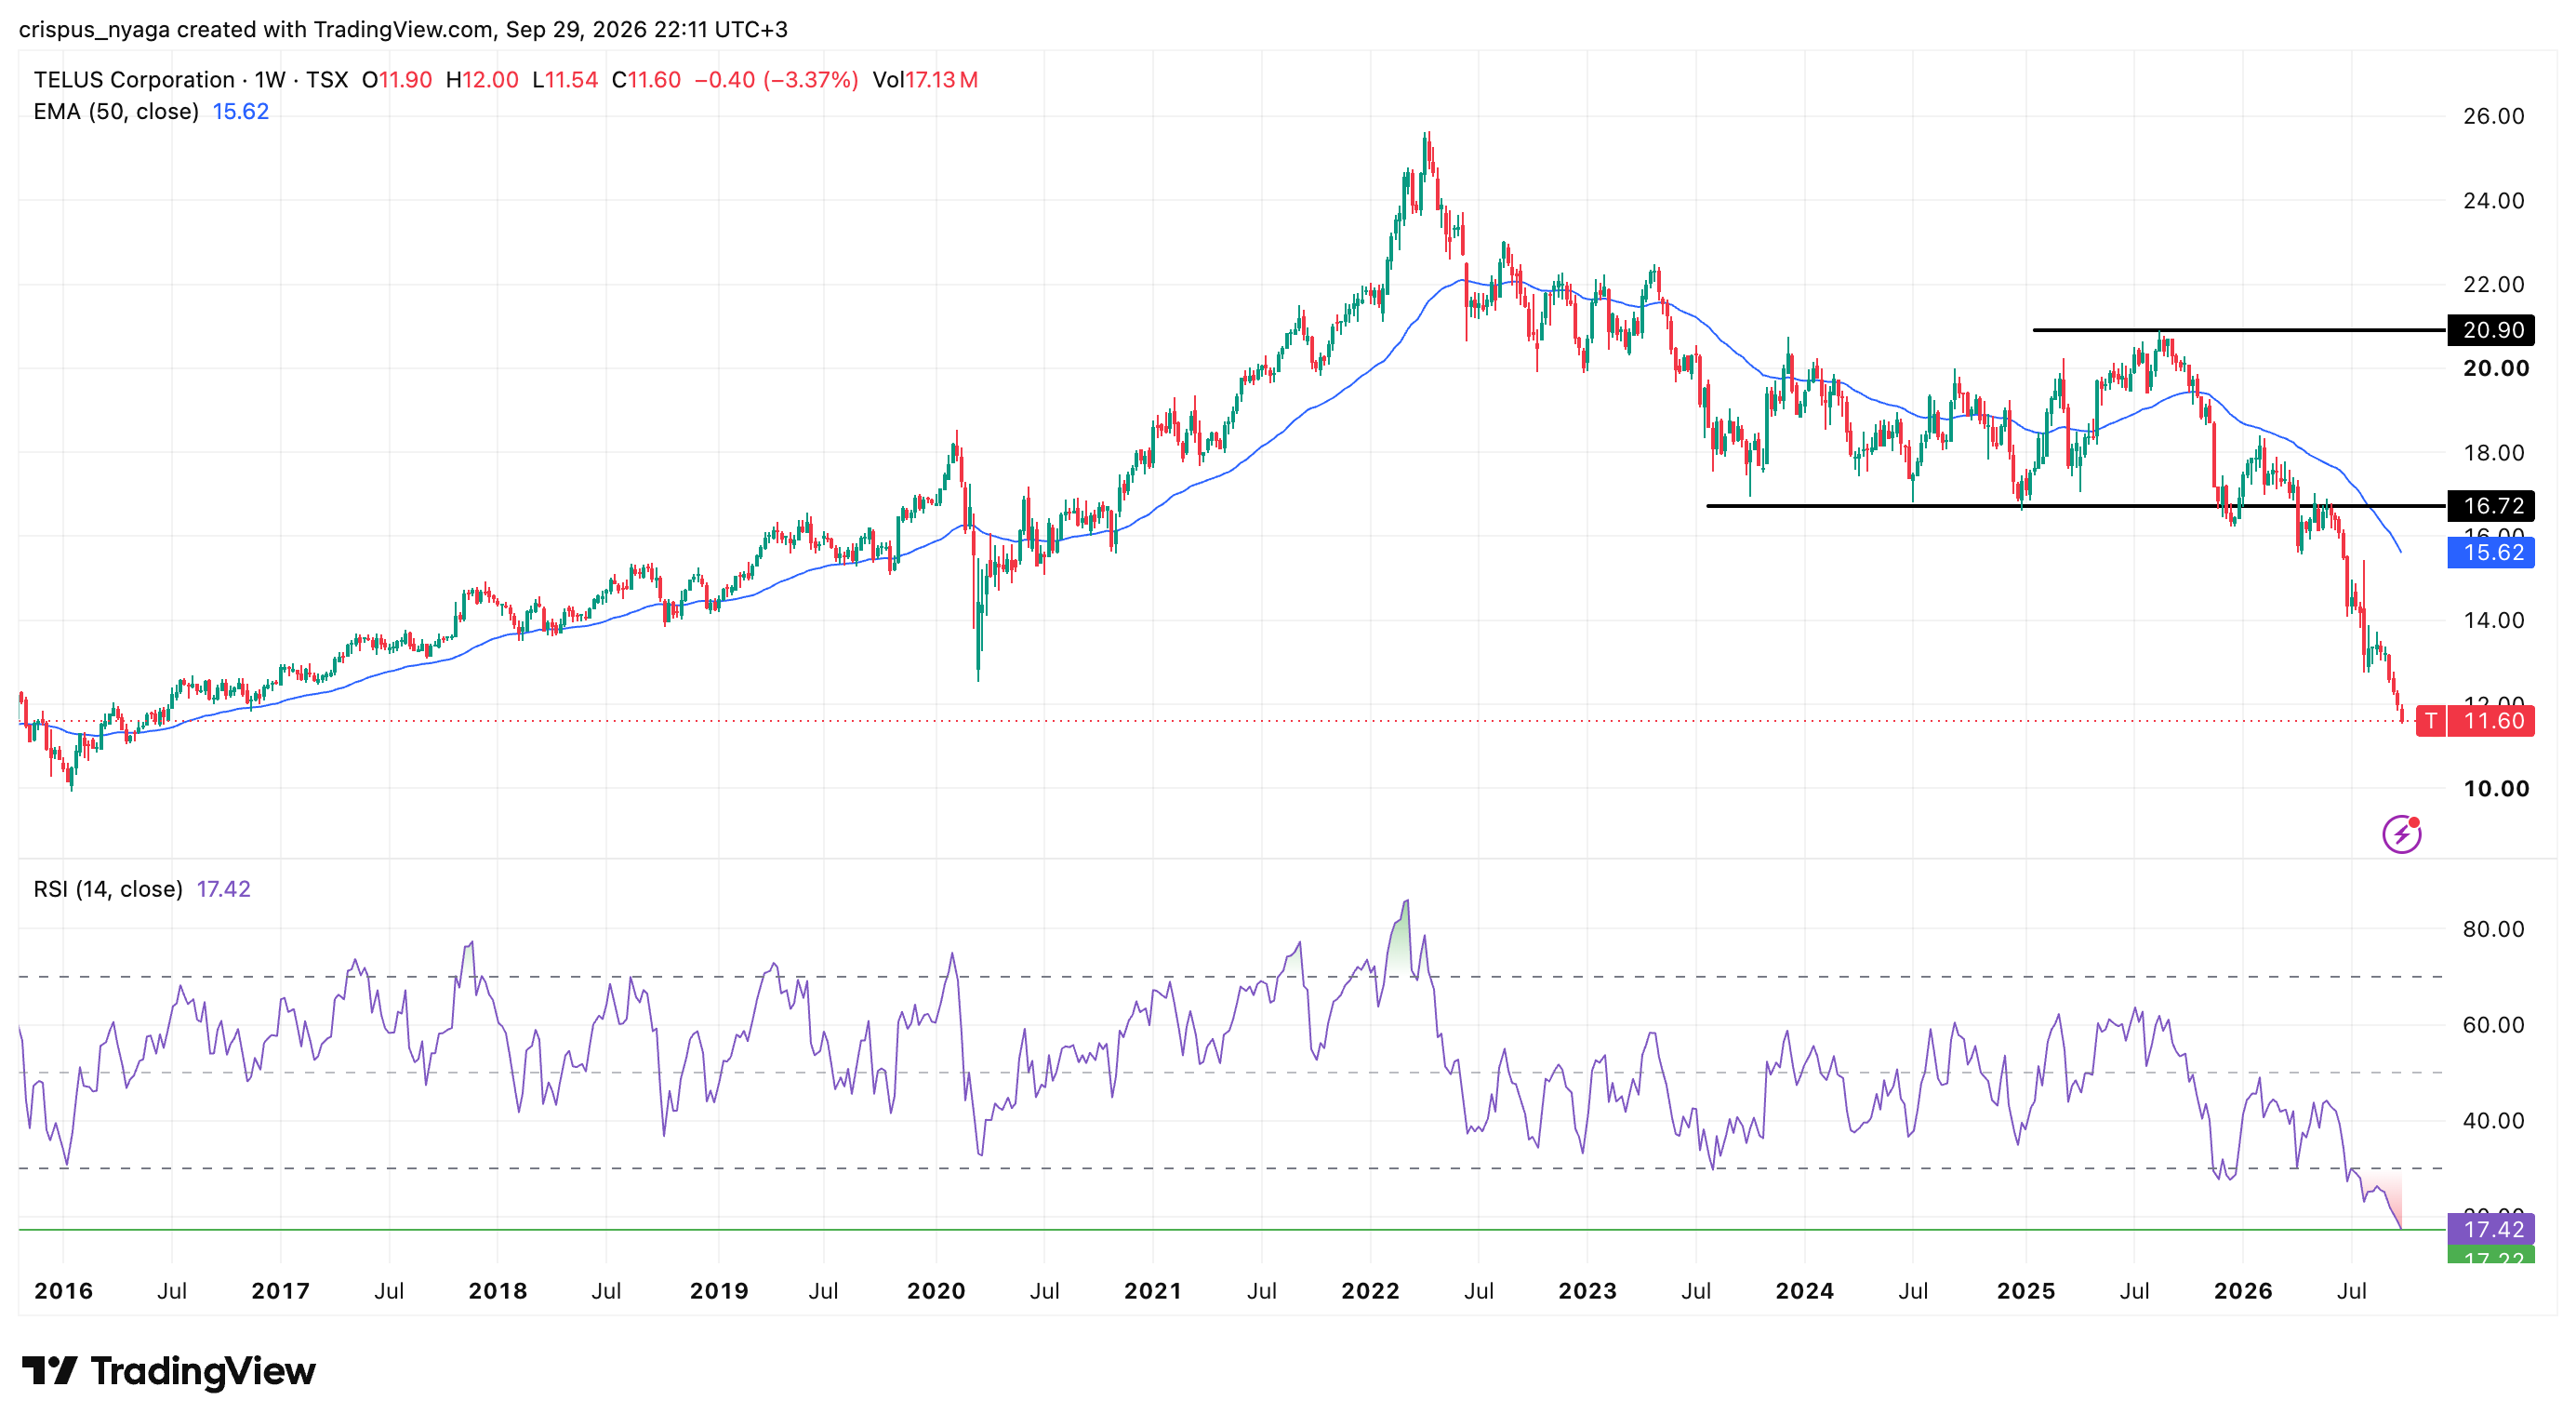2576x1427 pixels.
Task: Click the O11.90 open price value
Action: pos(397,80)
